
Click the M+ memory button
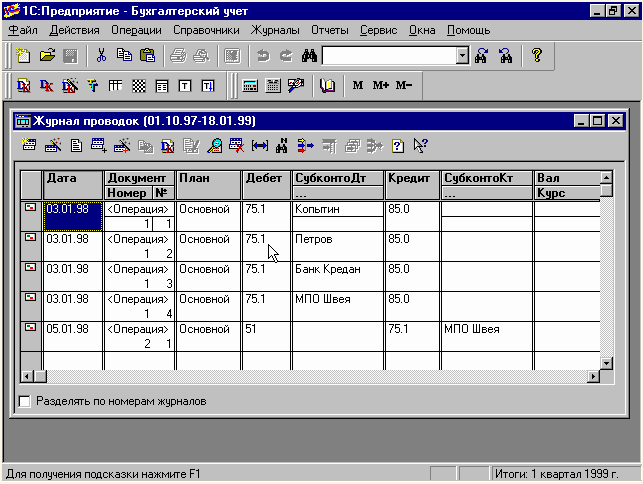pyautogui.click(x=381, y=86)
